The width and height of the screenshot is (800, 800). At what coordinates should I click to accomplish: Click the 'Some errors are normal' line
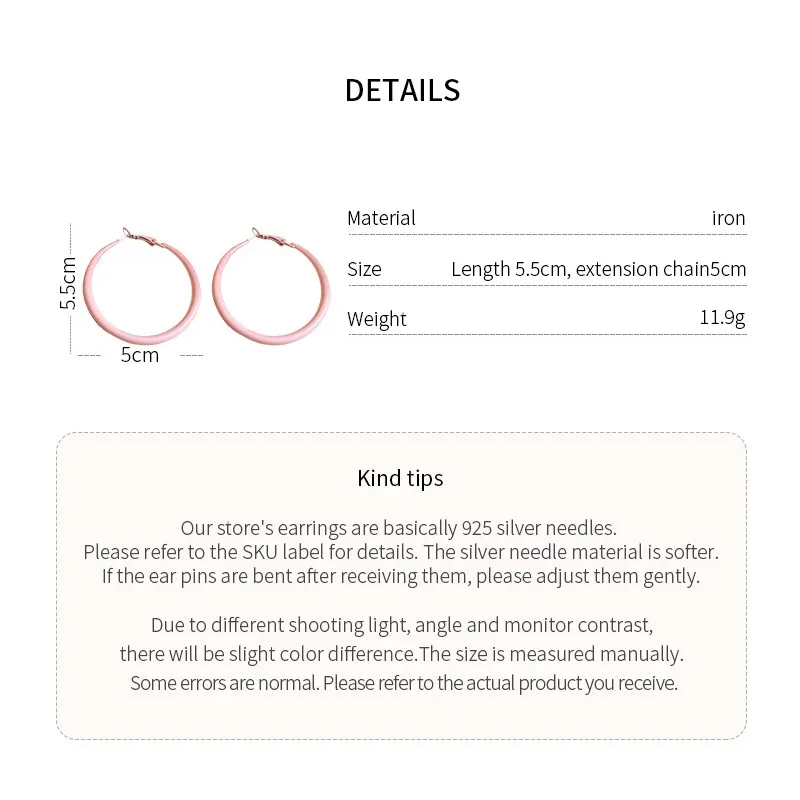tap(404, 684)
